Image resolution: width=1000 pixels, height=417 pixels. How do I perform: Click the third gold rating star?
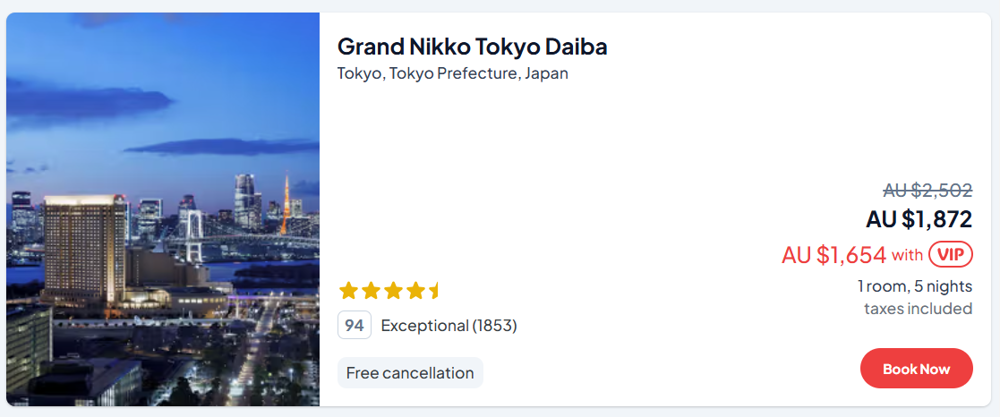393,291
